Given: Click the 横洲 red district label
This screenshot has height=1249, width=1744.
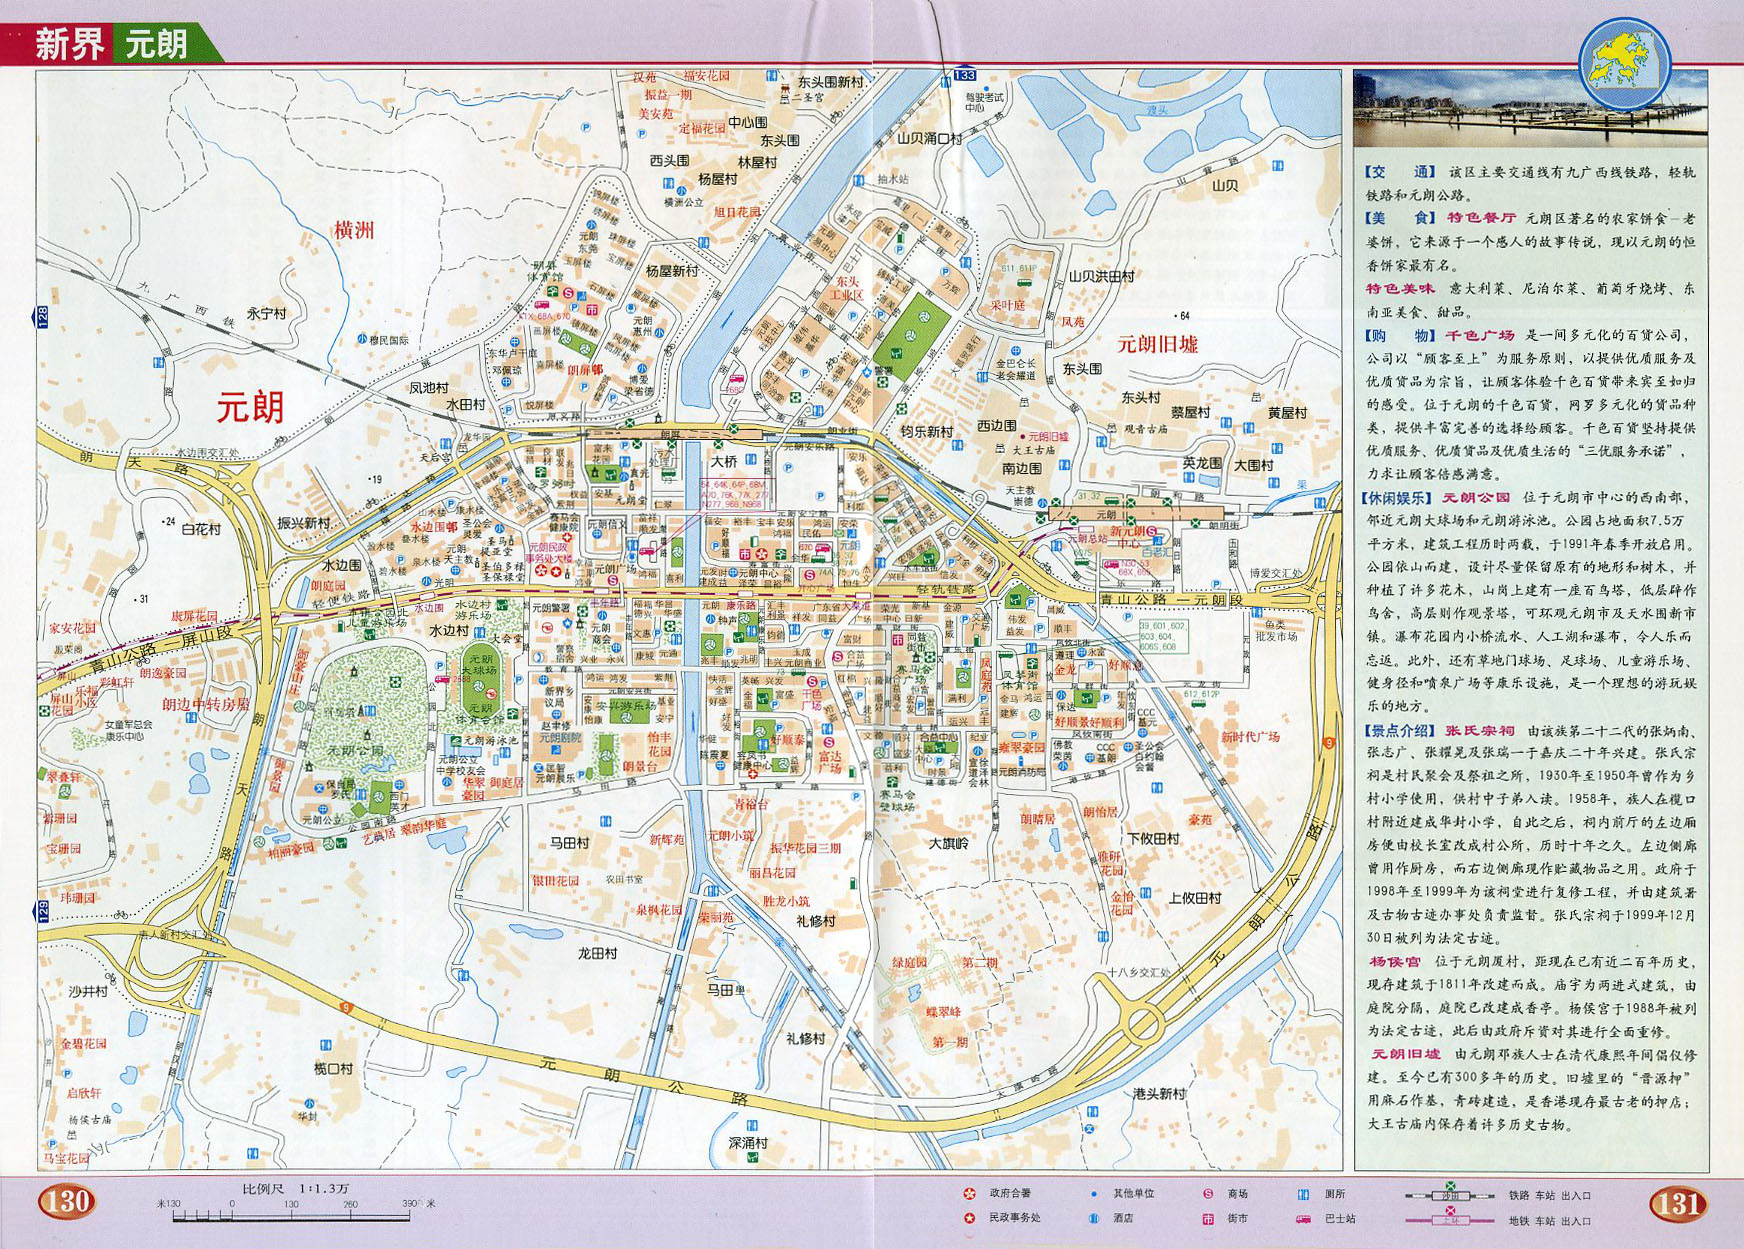Looking at the screenshot, I should tap(353, 230).
